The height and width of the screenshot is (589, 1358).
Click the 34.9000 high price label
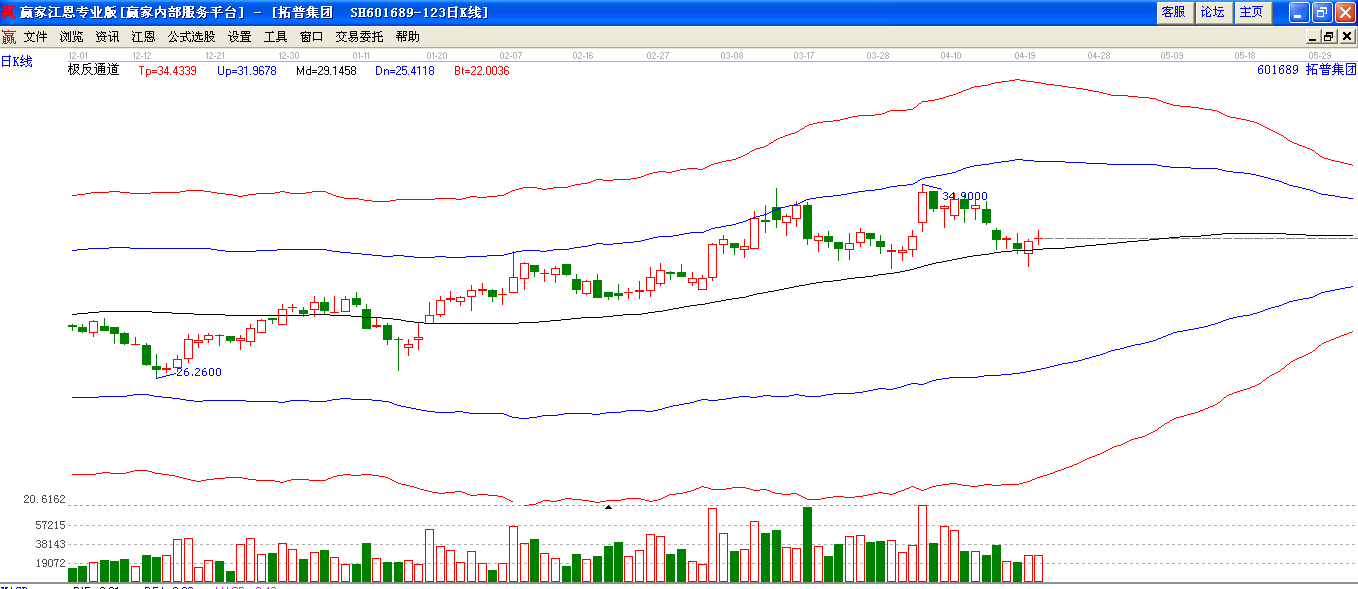(x=965, y=197)
